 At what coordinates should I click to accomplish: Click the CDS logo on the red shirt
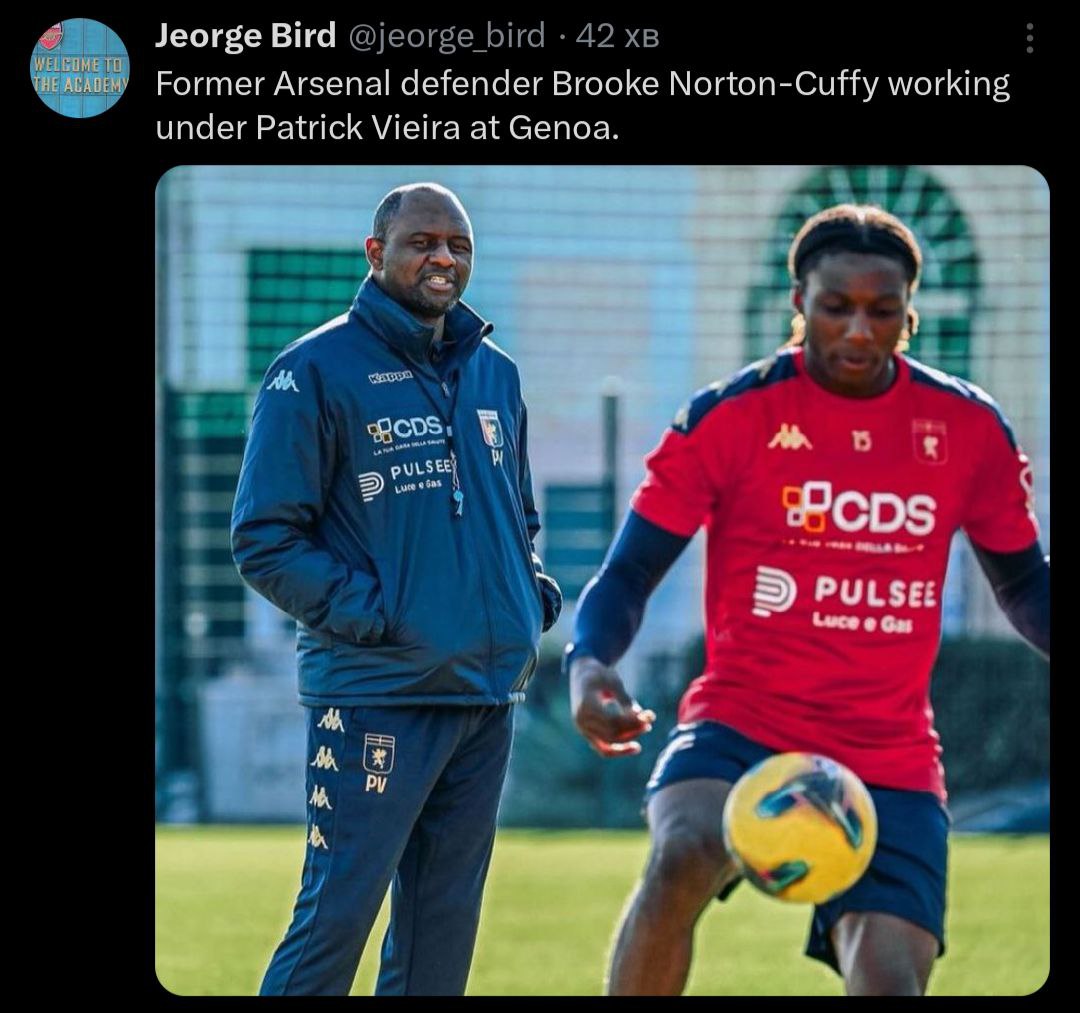pos(859,508)
